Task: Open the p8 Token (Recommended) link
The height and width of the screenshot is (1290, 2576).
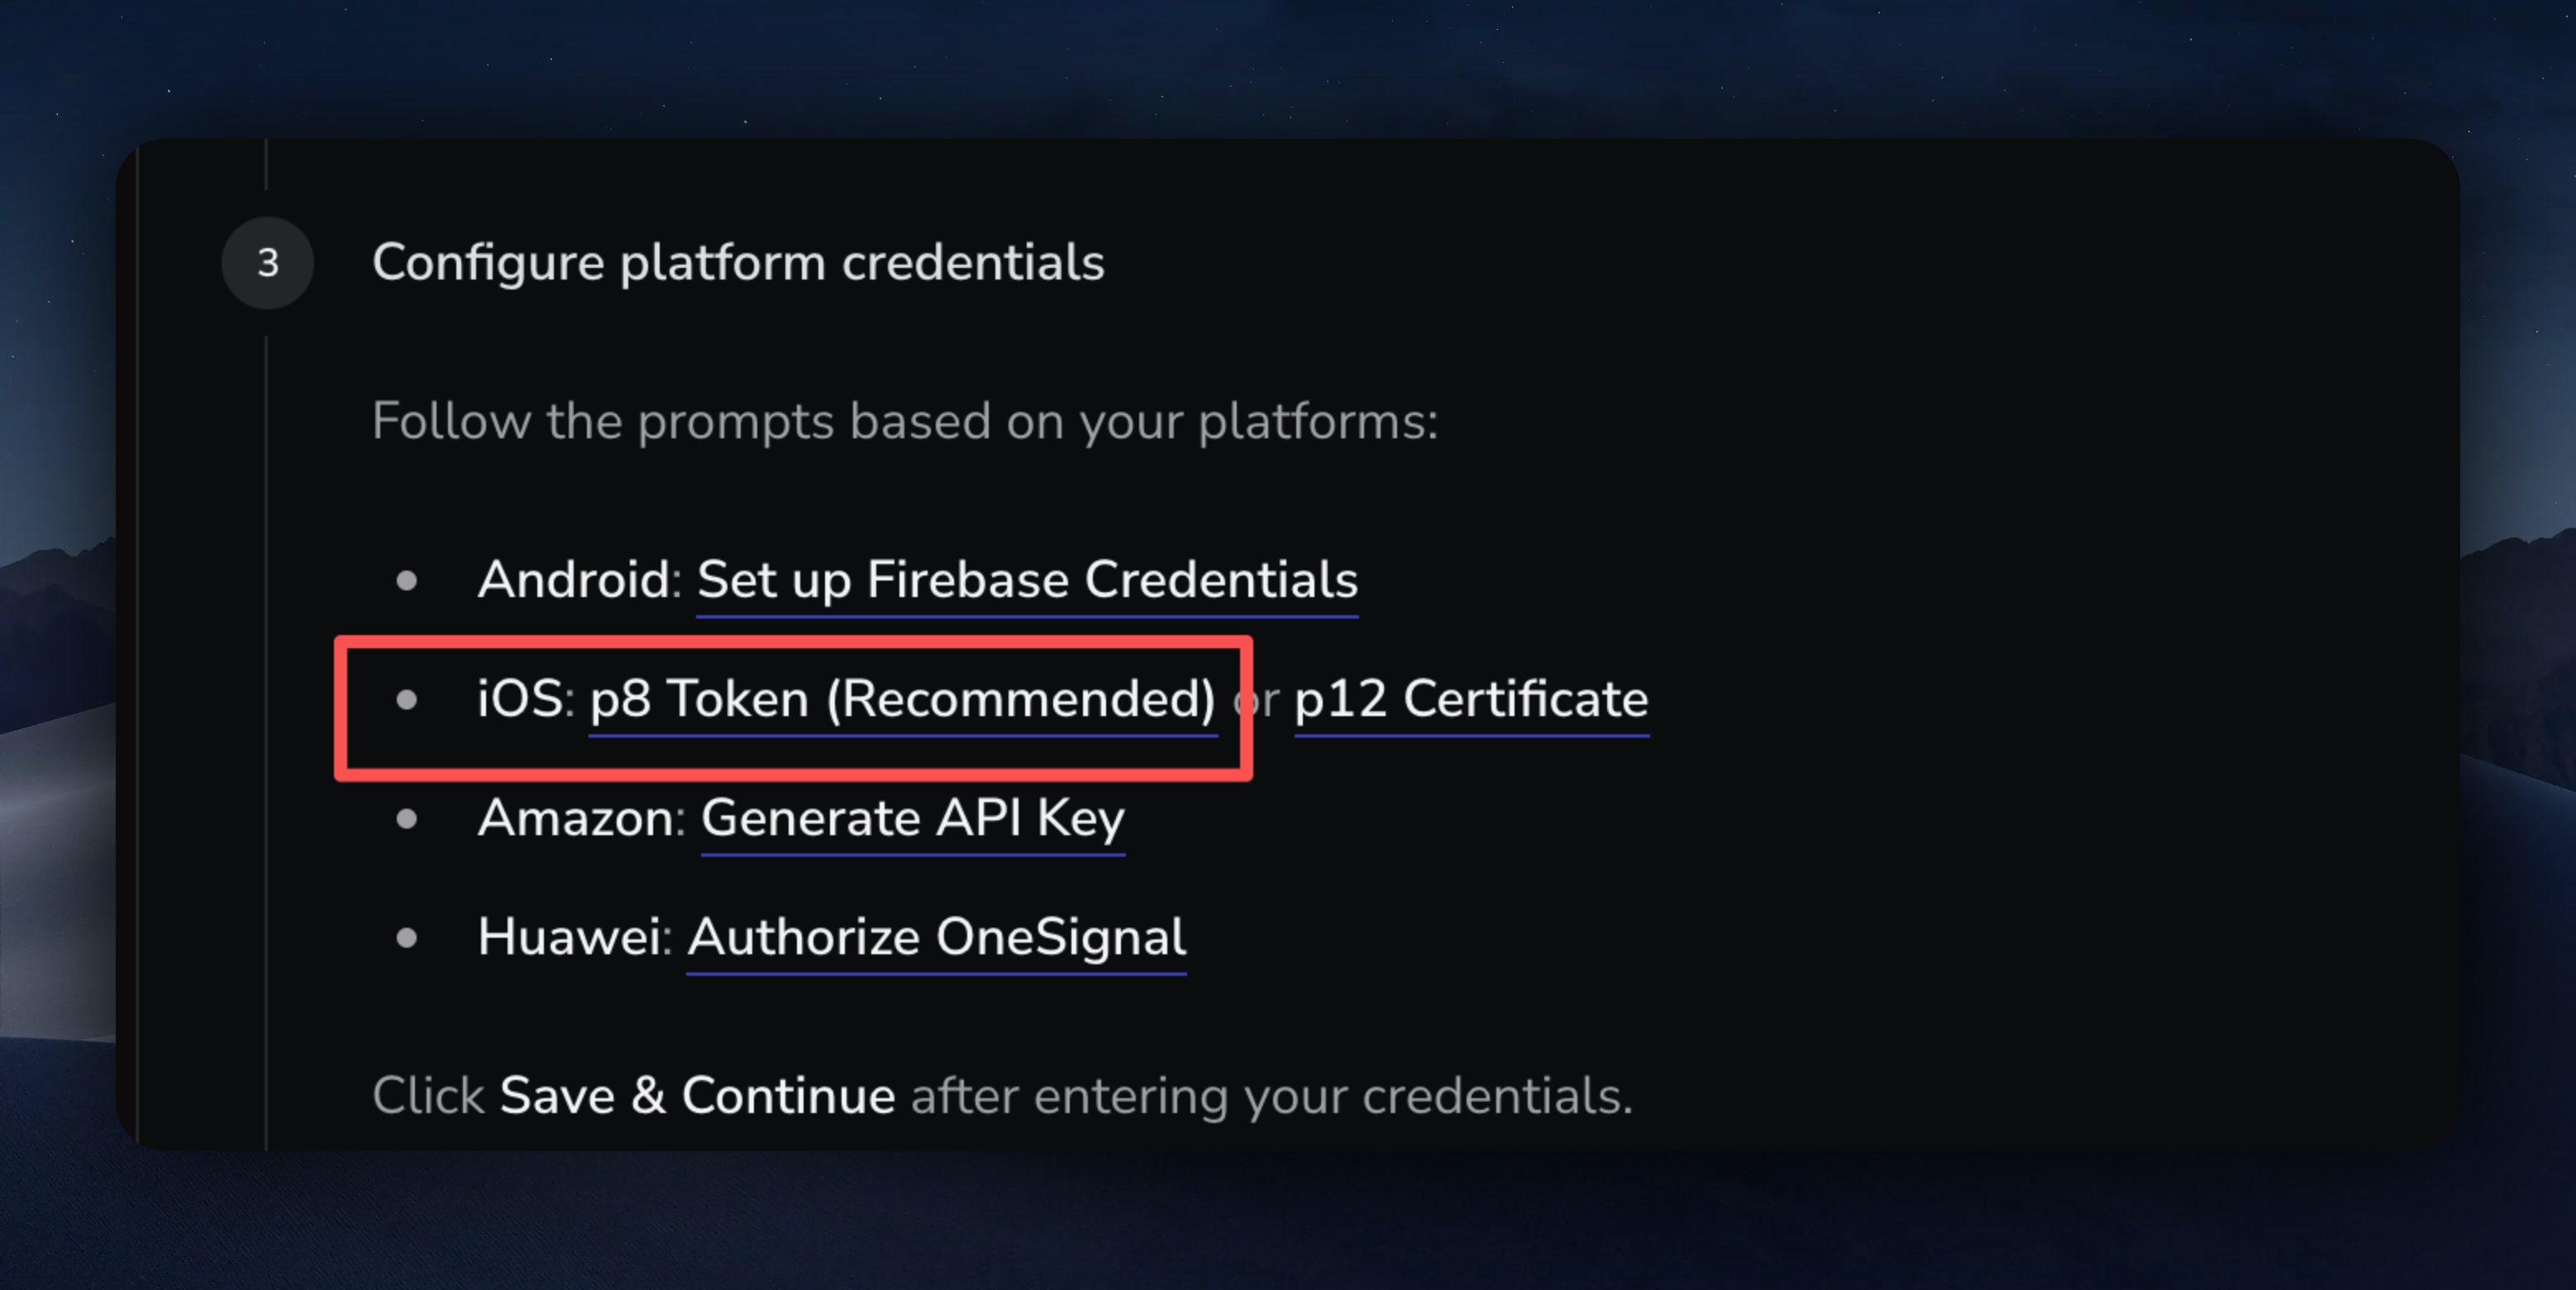Action: pyautogui.click(x=902, y=699)
